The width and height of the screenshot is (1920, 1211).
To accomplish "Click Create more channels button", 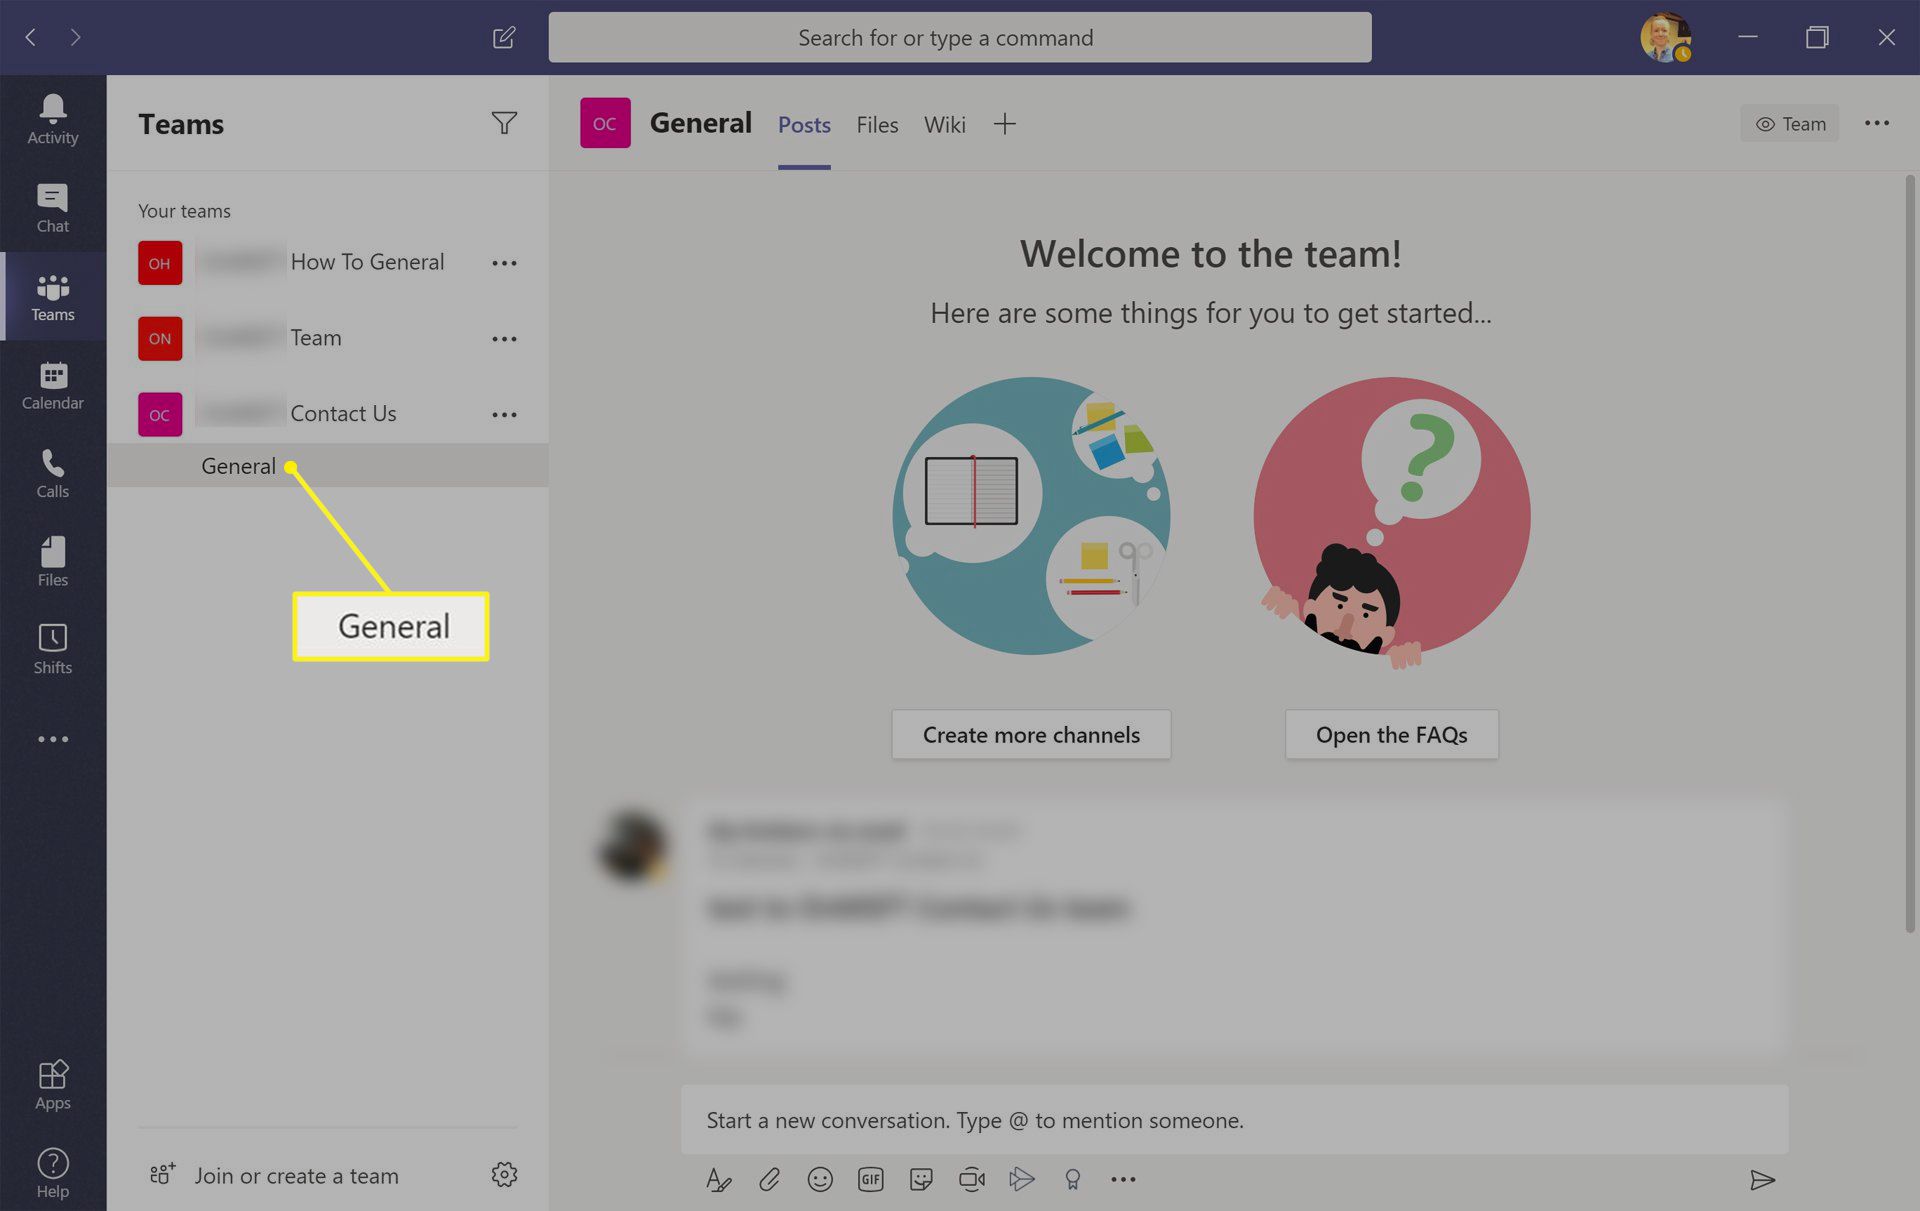I will pyautogui.click(x=1031, y=732).
